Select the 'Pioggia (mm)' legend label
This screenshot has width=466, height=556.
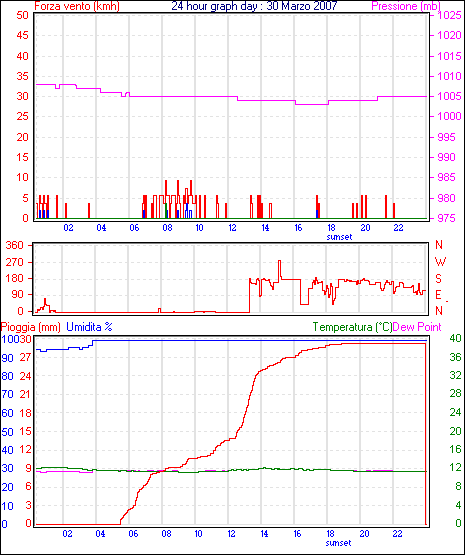coord(30,327)
